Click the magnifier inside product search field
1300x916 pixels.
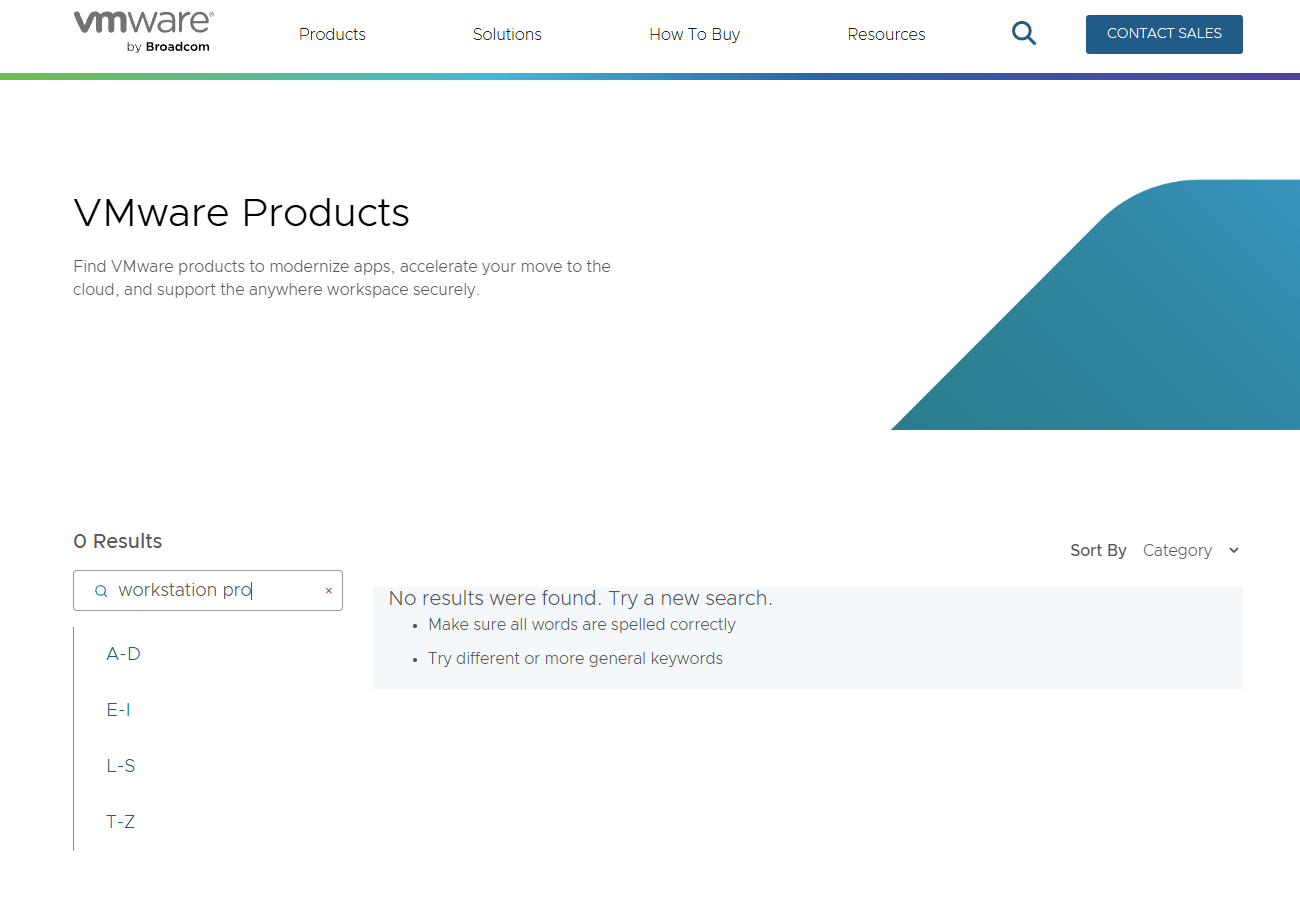[101, 591]
